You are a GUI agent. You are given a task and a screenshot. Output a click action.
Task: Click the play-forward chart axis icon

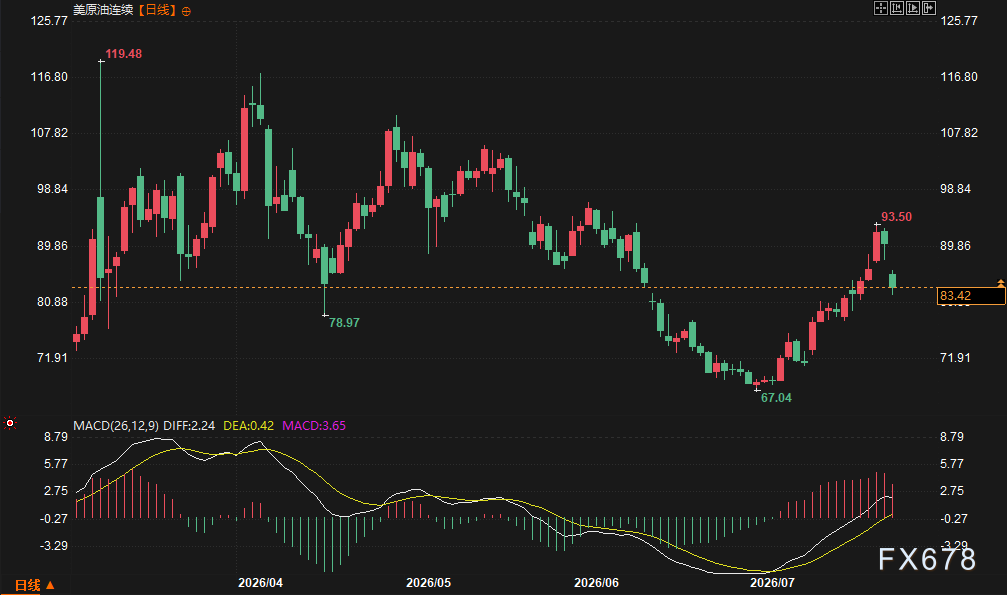click(913, 8)
